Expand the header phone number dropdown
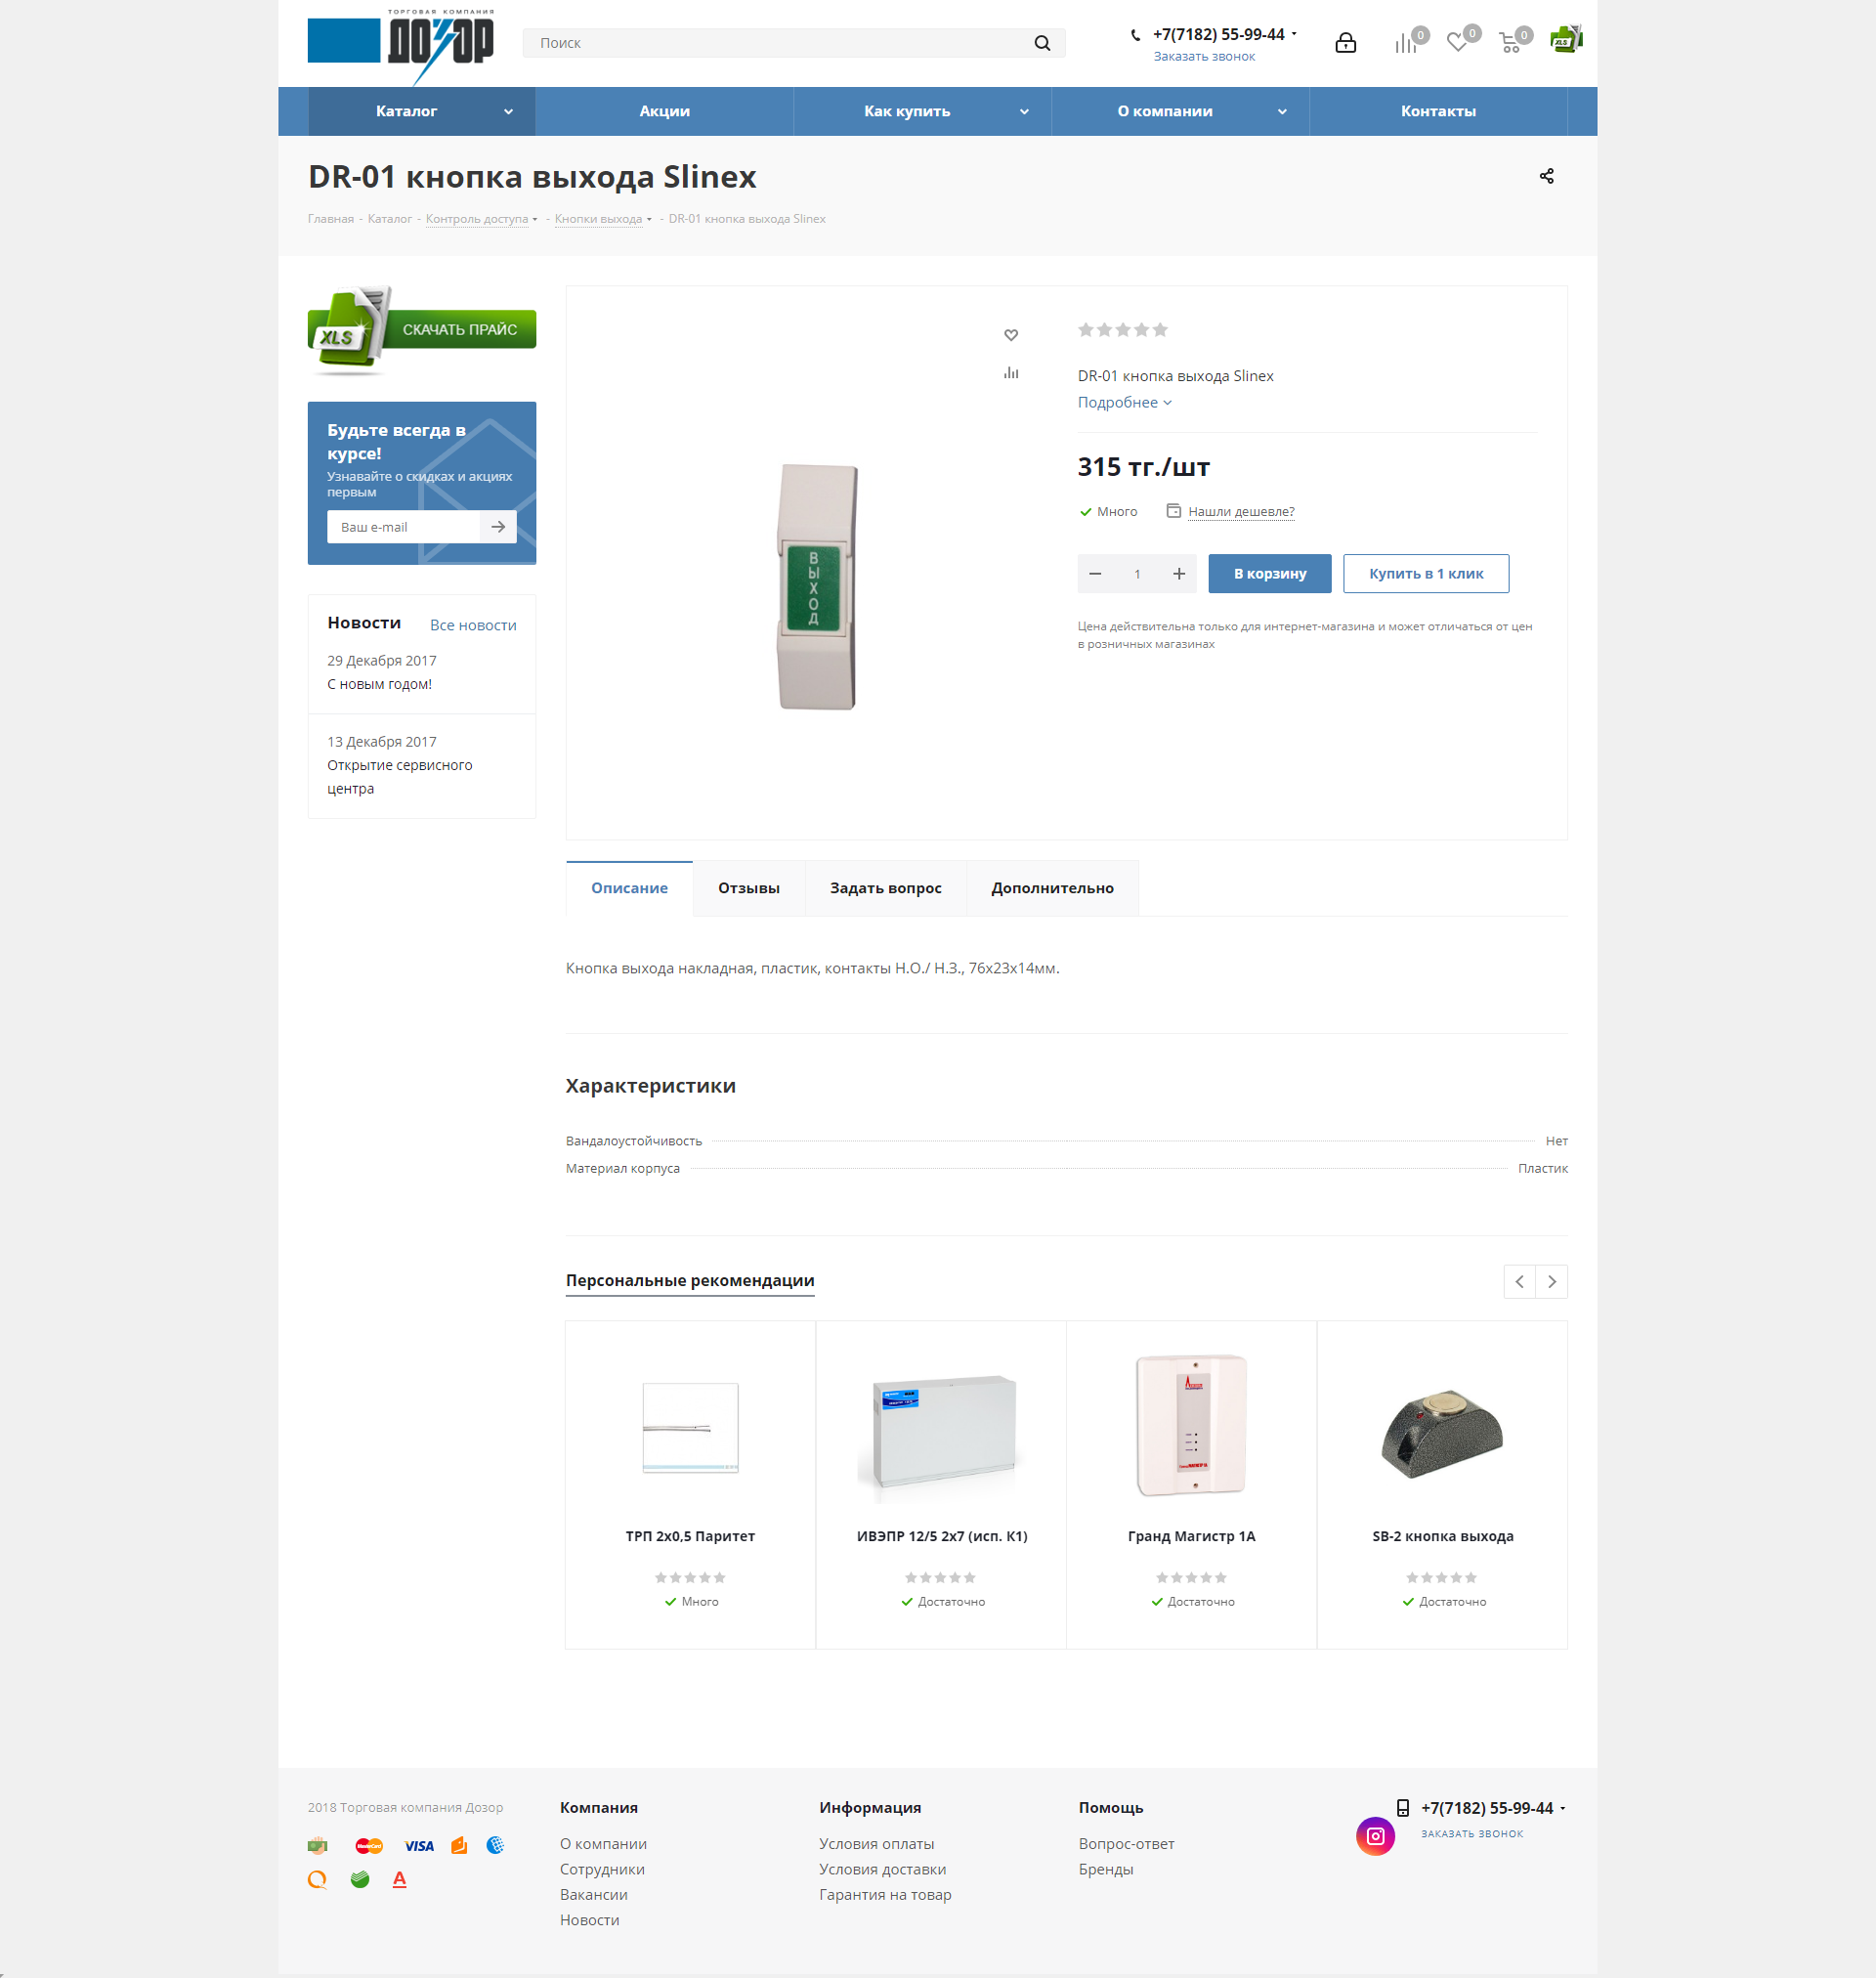The width and height of the screenshot is (1876, 1979). [1294, 34]
